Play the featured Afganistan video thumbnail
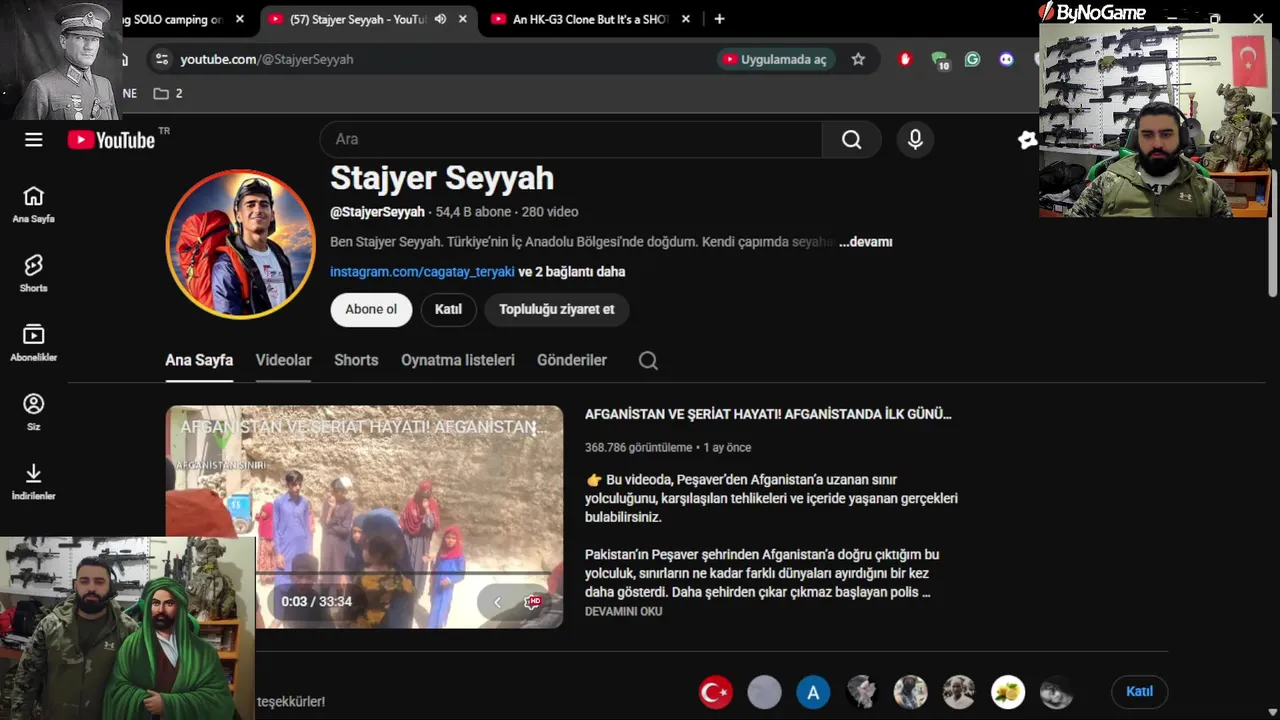The image size is (1280, 720). point(364,517)
